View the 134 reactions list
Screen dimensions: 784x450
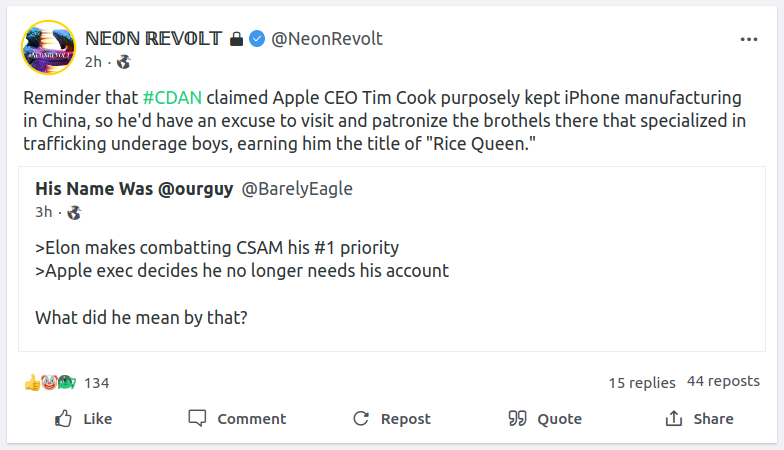[96, 382]
